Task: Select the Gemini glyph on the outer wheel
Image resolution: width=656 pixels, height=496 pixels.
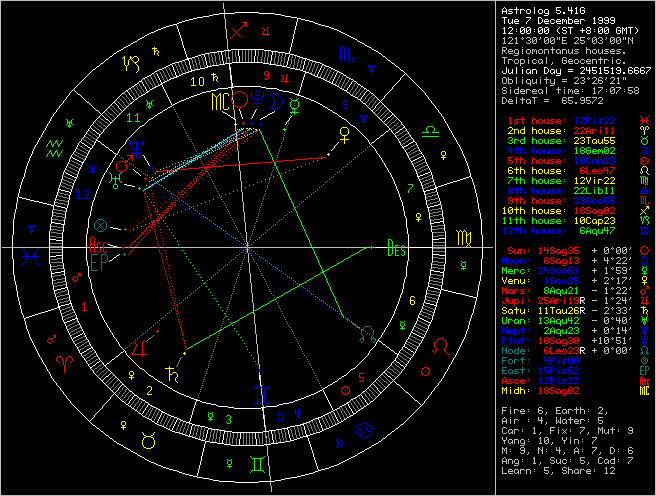Action: [256, 465]
